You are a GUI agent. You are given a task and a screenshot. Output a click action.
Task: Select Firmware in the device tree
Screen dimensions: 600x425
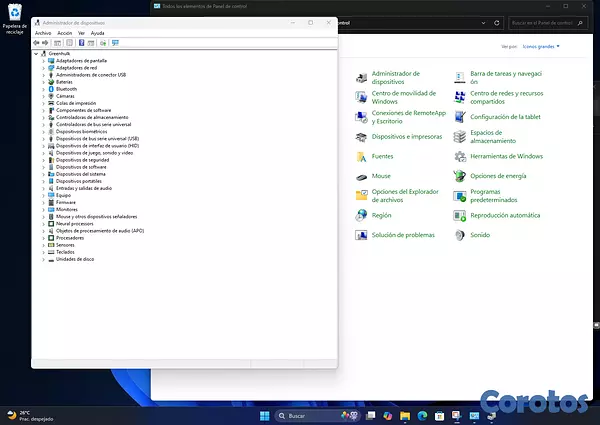click(x=65, y=202)
